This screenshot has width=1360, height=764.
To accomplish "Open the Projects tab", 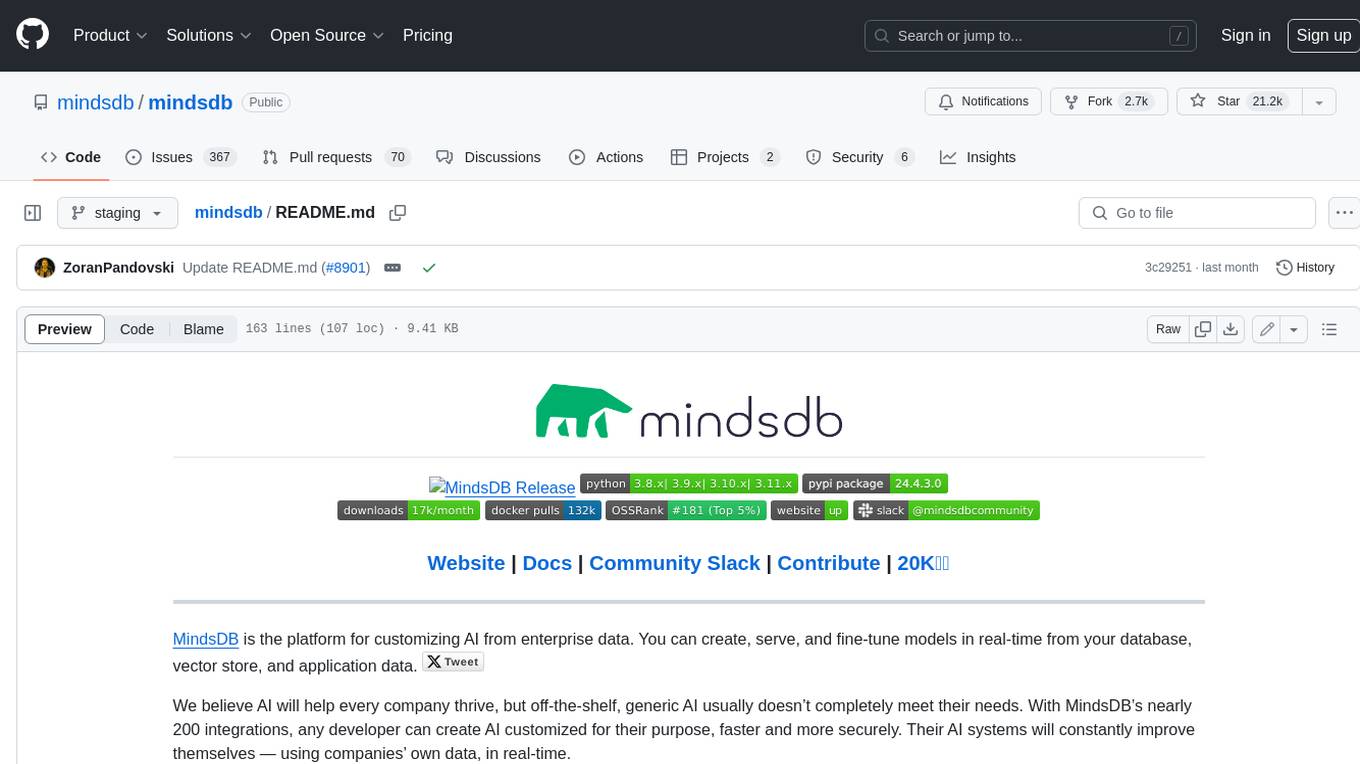I will point(725,157).
